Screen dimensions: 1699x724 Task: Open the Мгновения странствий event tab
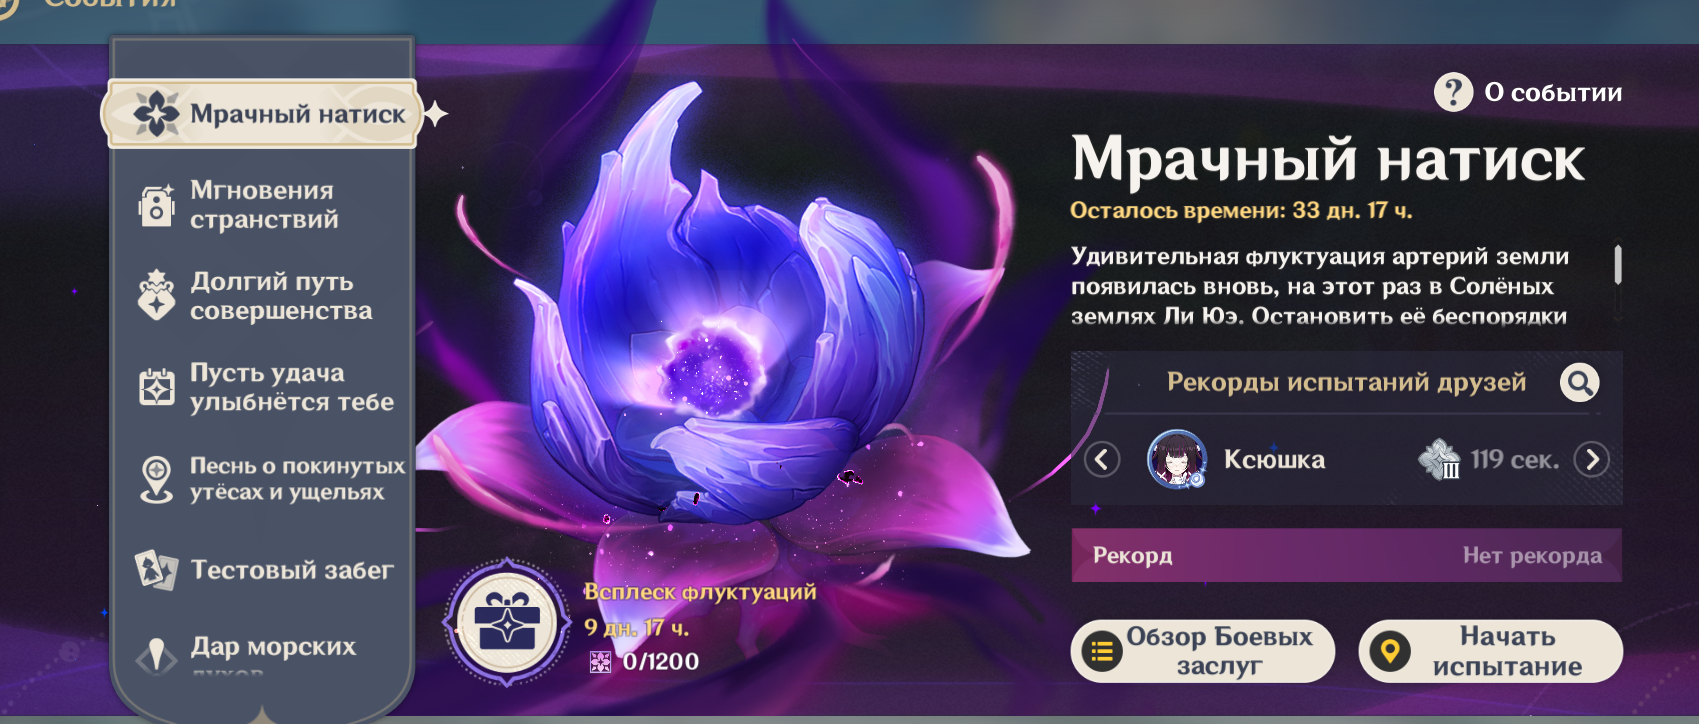pos(262,205)
